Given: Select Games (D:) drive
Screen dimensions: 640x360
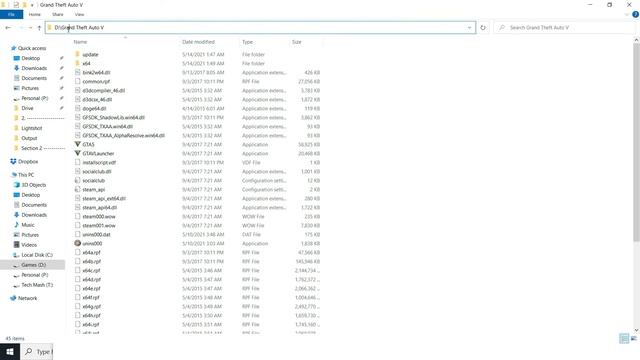Looking at the screenshot, I should click(33, 265).
